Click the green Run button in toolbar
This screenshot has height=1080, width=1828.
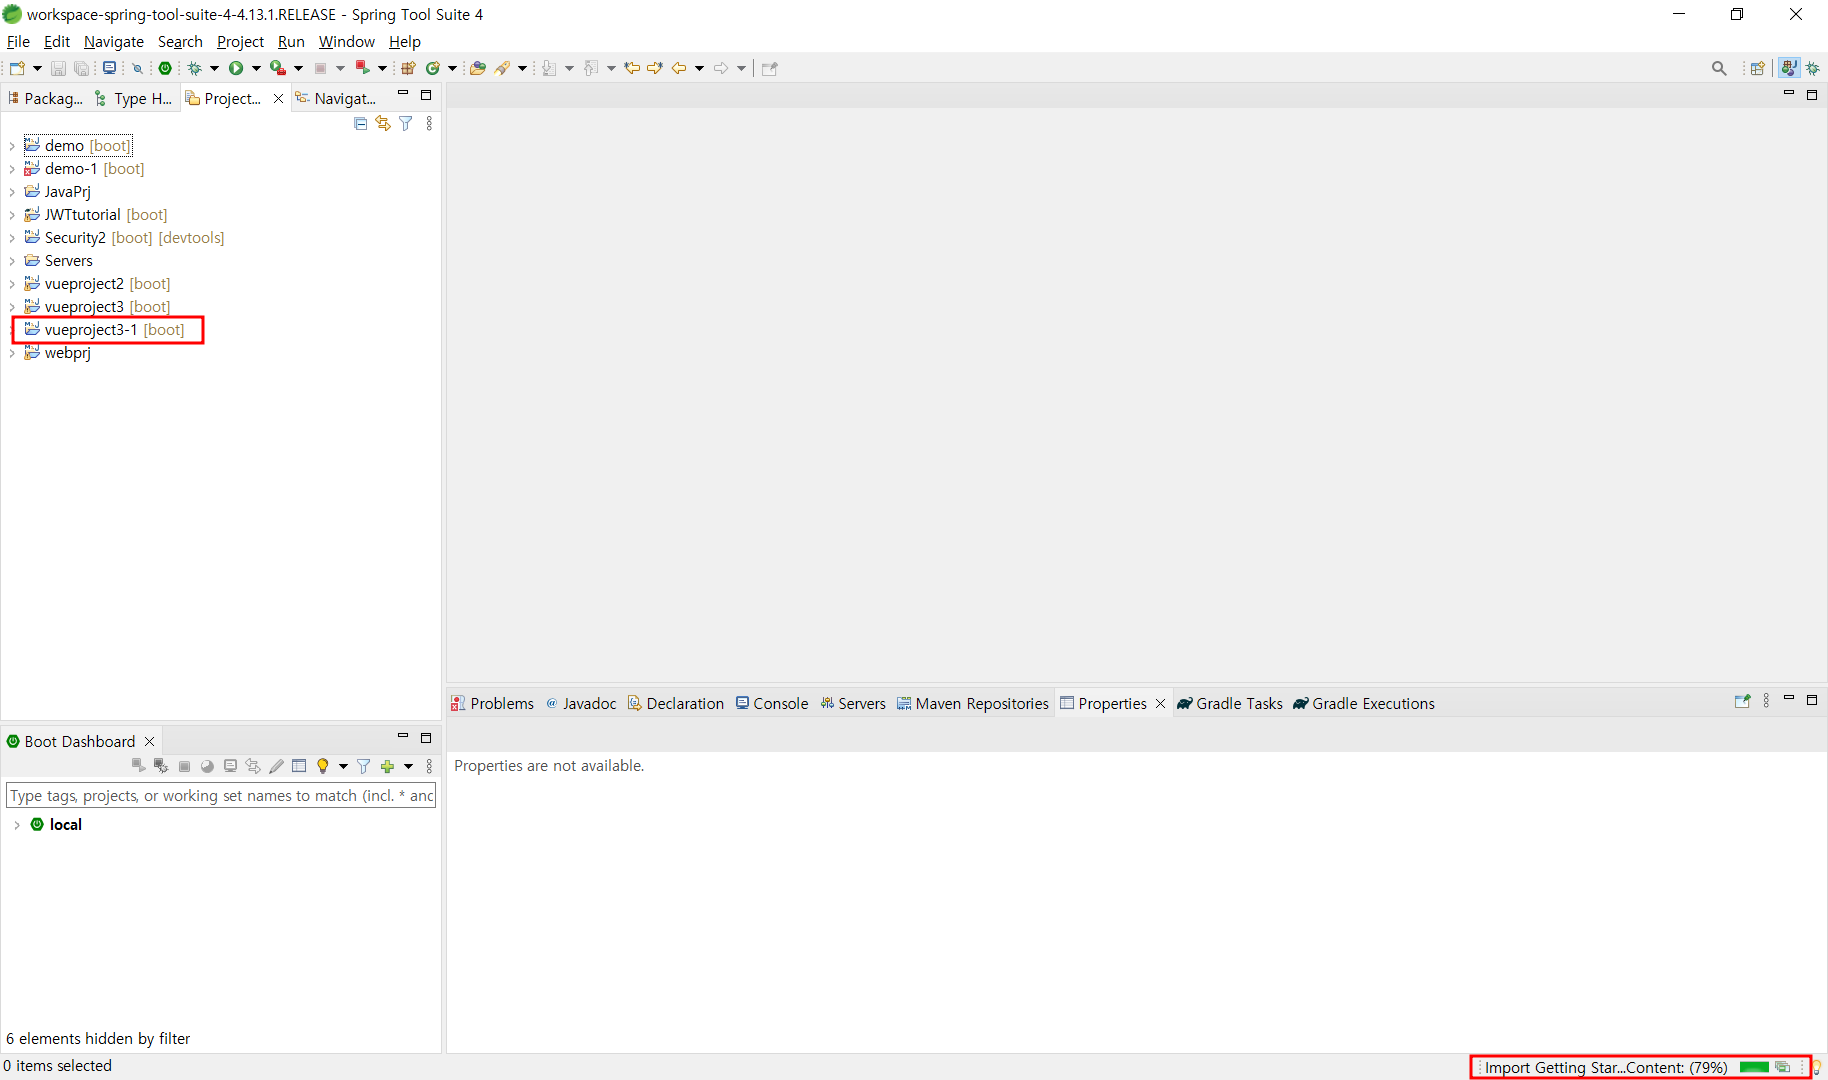coord(236,68)
